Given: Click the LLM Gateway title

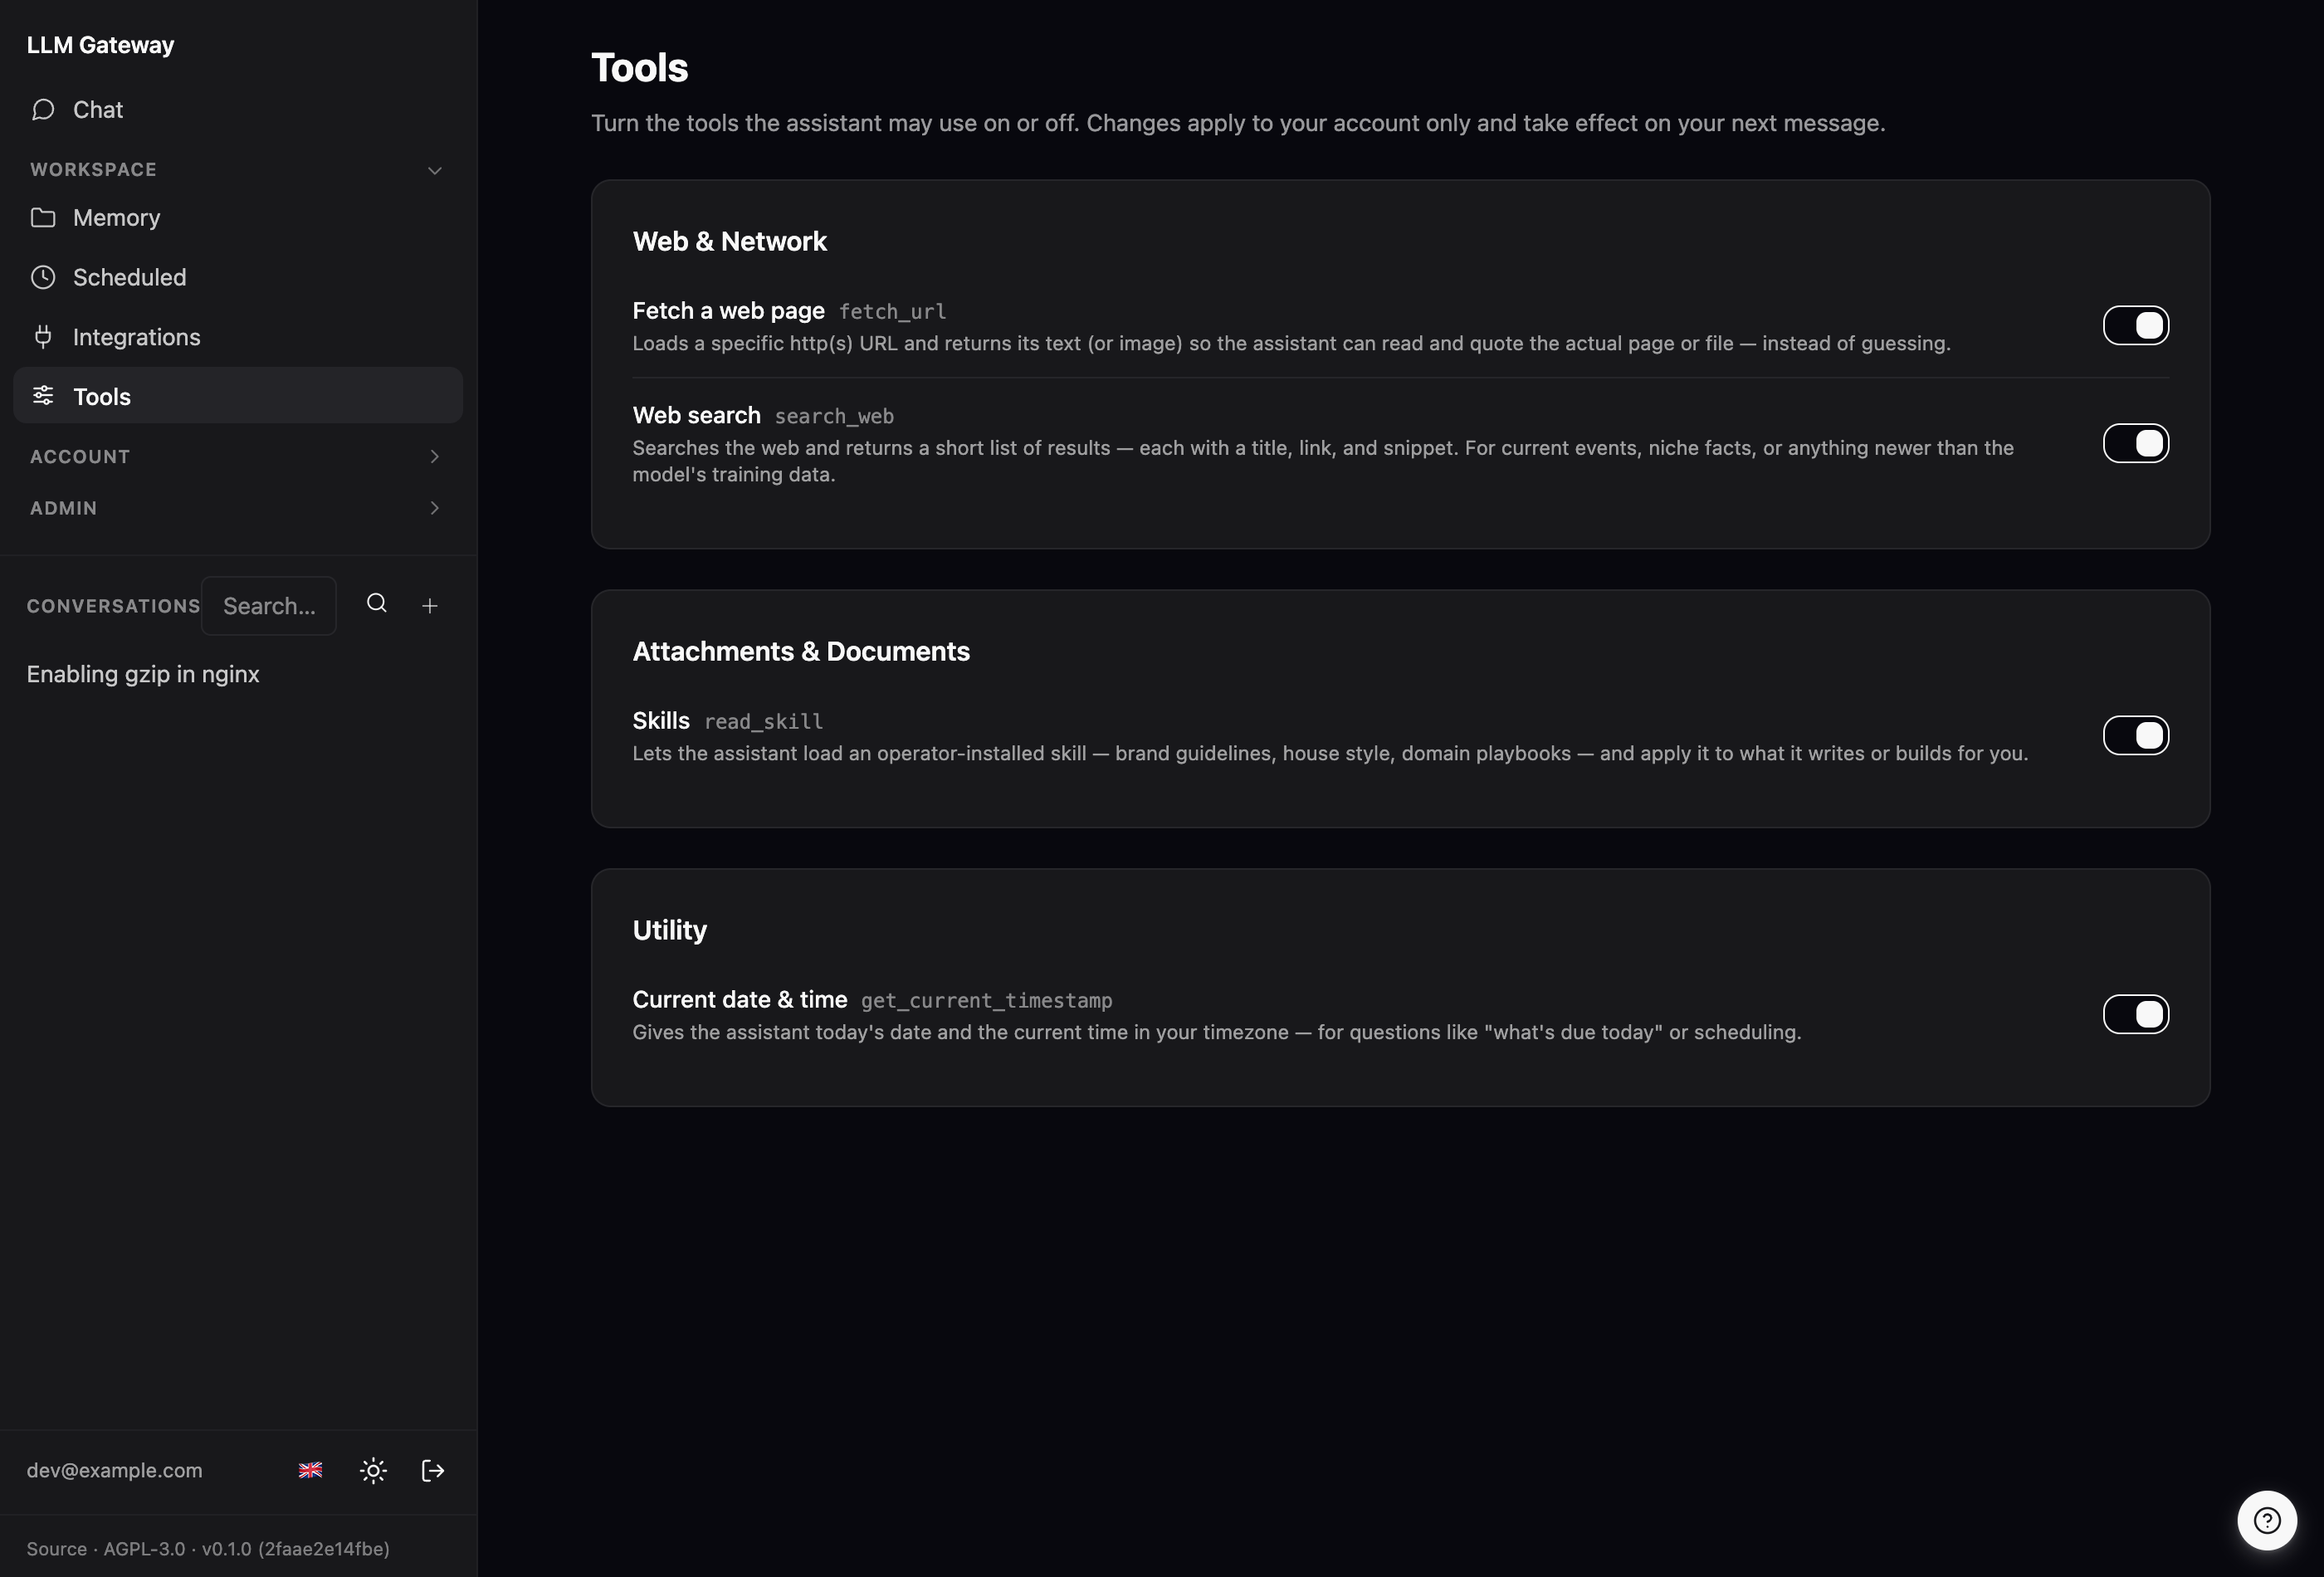Looking at the screenshot, I should [x=100, y=45].
